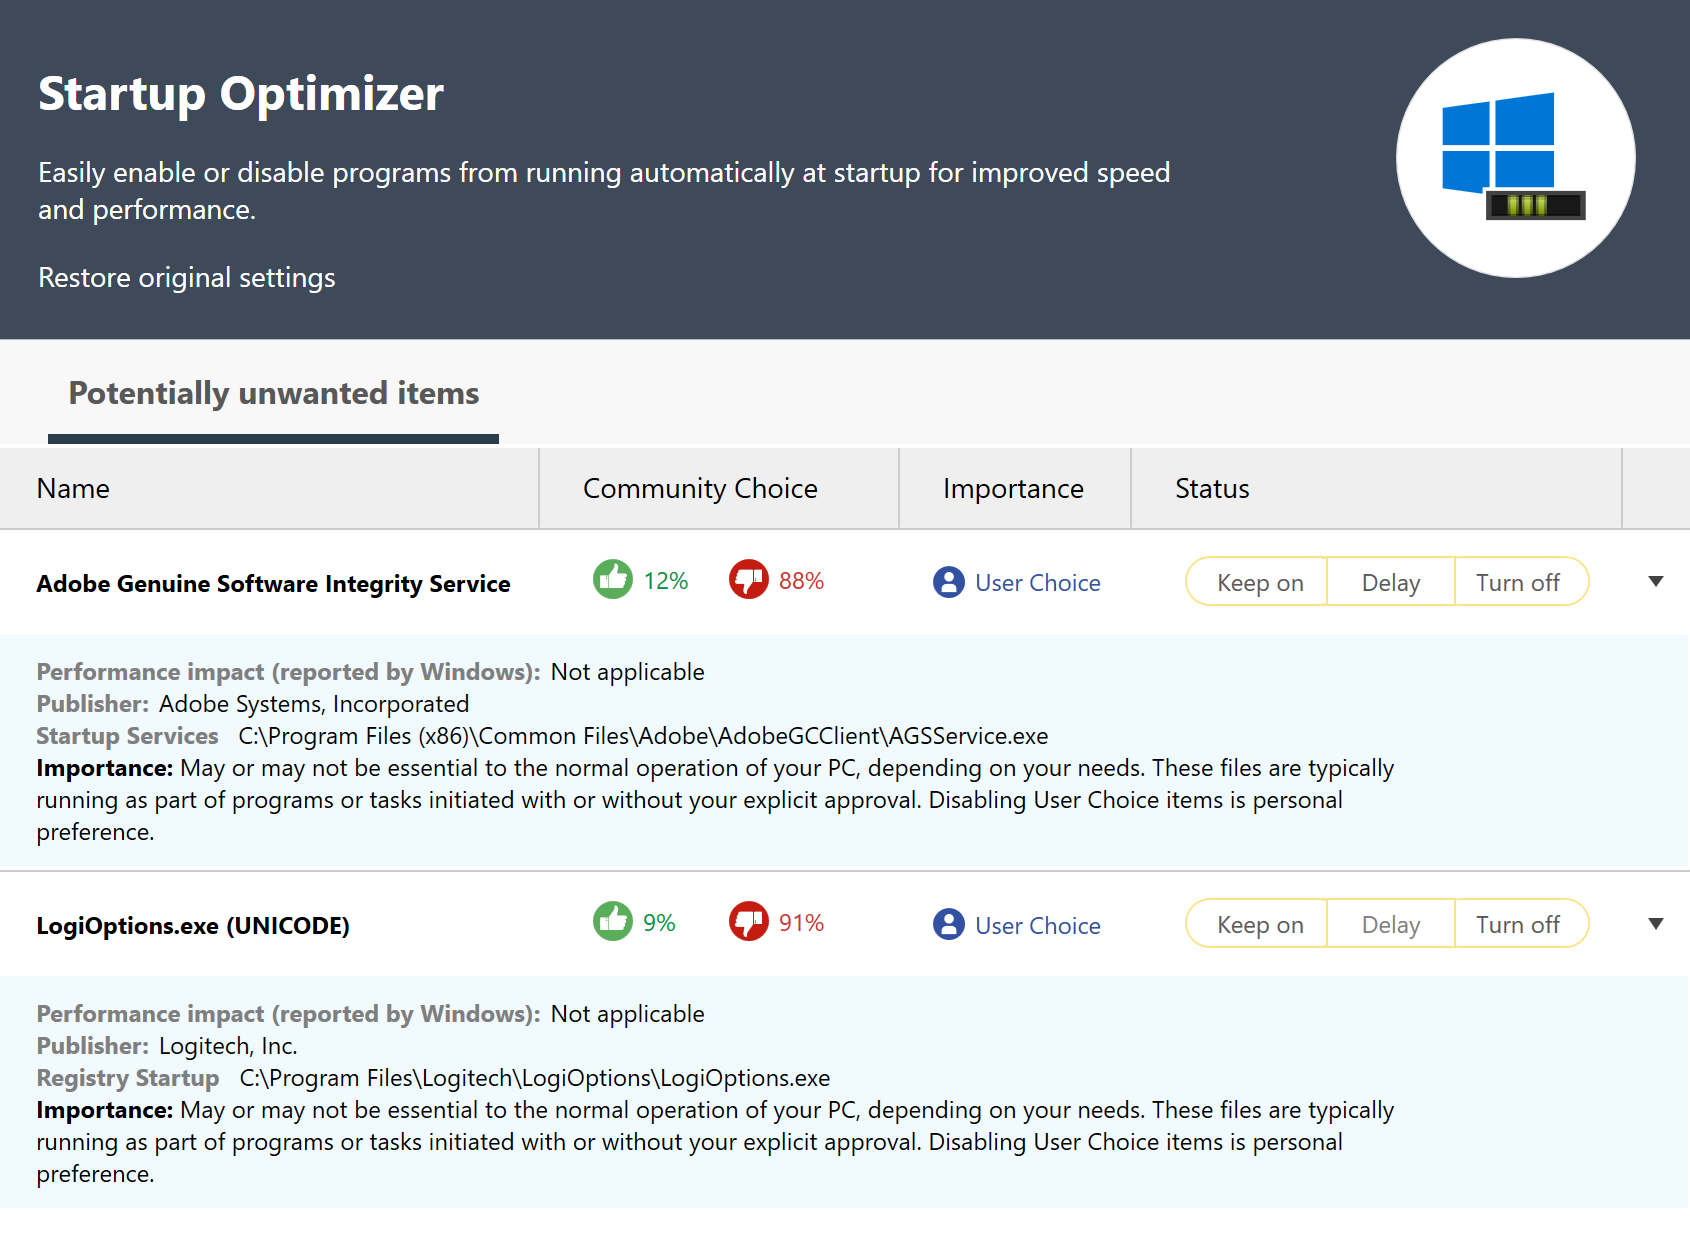Click the Registry Startup label
Viewport: 1690px width, 1236px height.
pyautogui.click(x=128, y=1078)
